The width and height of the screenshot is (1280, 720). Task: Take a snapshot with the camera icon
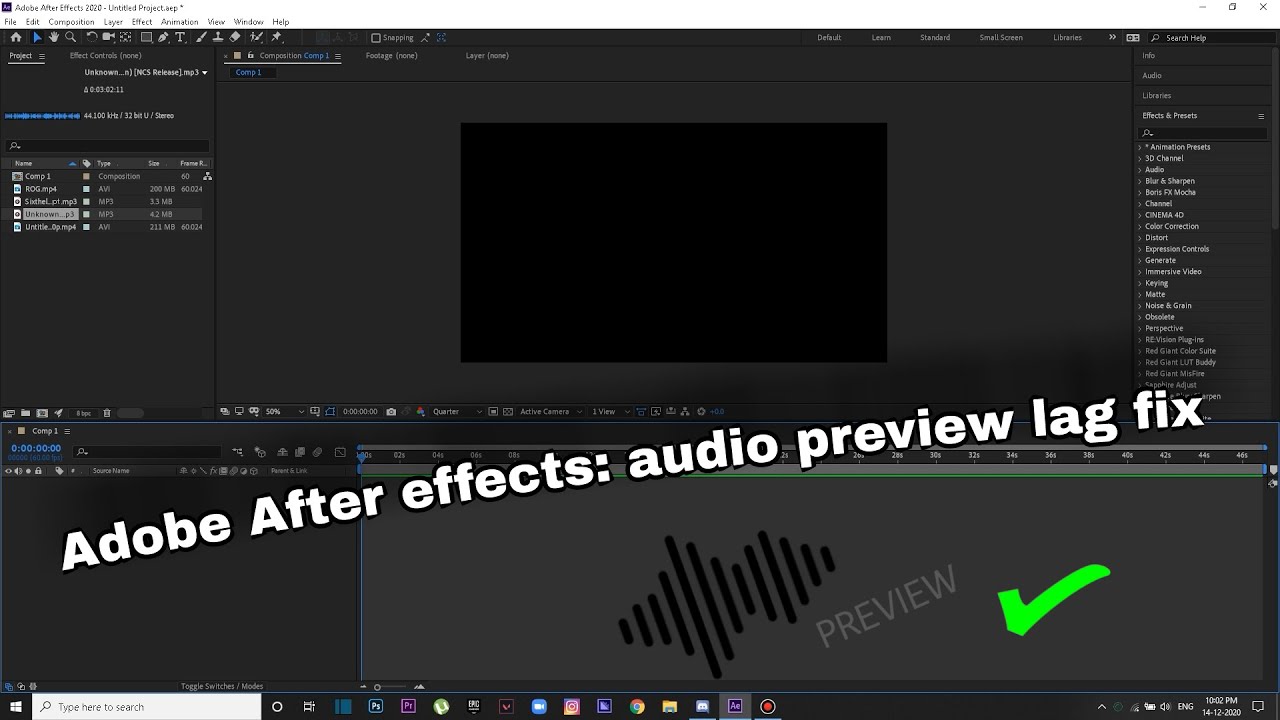point(391,411)
